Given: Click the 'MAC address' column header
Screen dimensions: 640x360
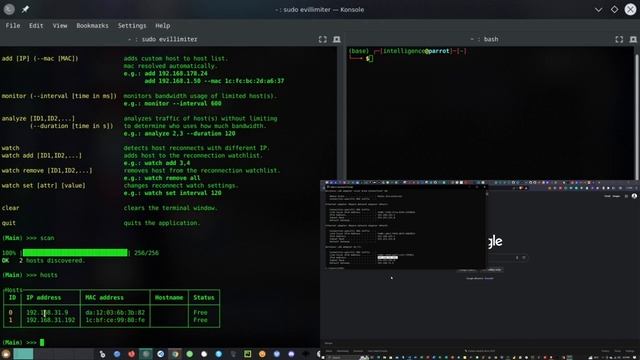Looking at the screenshot, I should coord(104,298).
